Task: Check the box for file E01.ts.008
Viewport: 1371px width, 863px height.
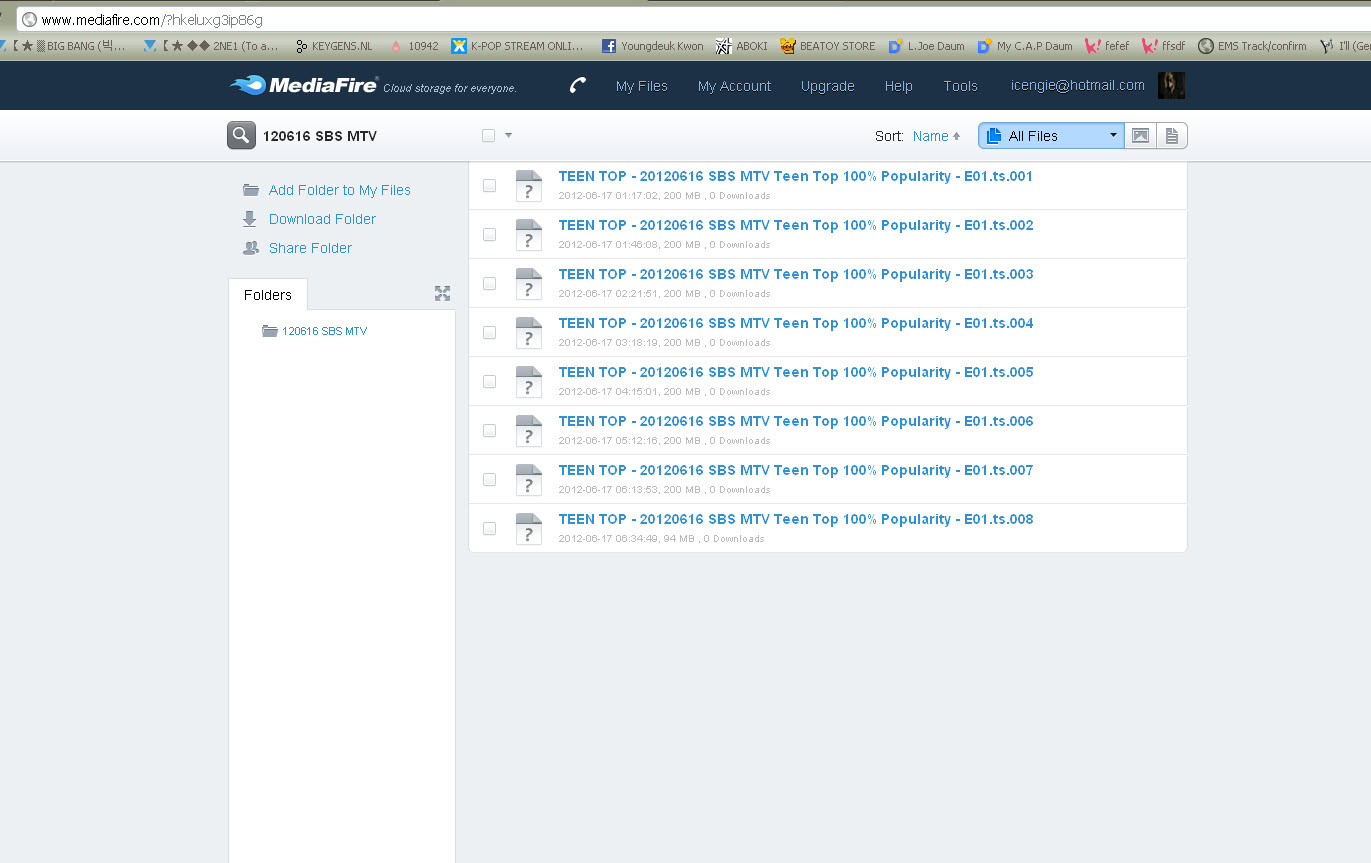Action: [489, 528]
